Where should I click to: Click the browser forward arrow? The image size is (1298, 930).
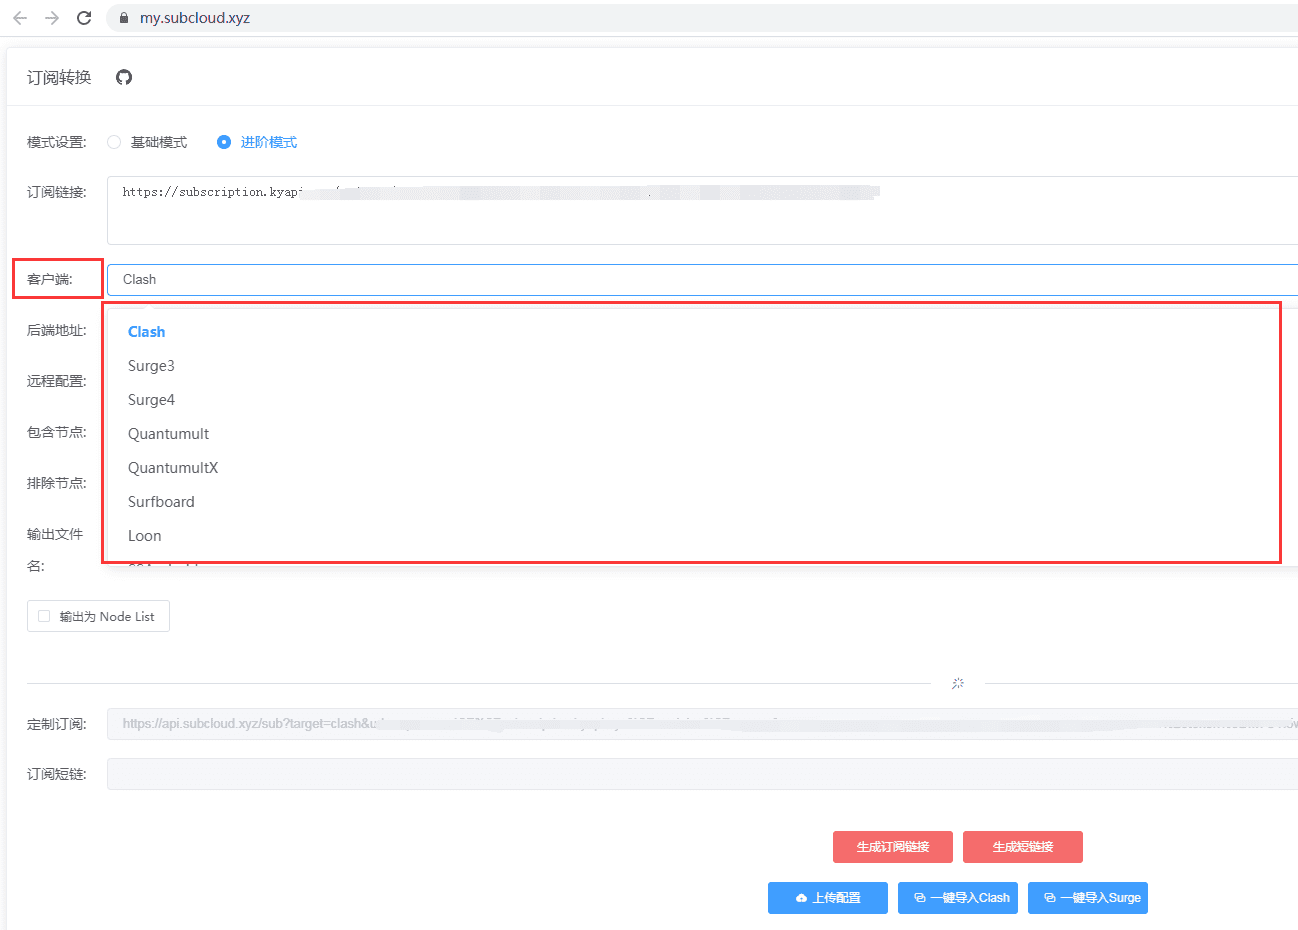(x=52, y=18)
